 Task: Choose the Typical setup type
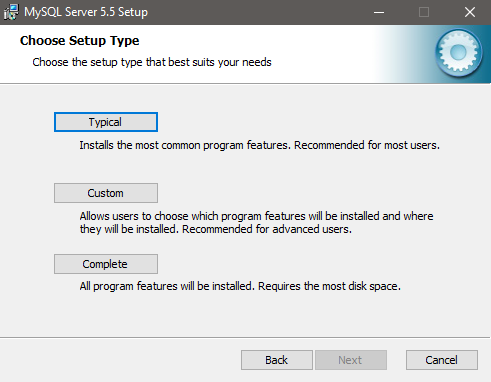[x=106, y=122]
